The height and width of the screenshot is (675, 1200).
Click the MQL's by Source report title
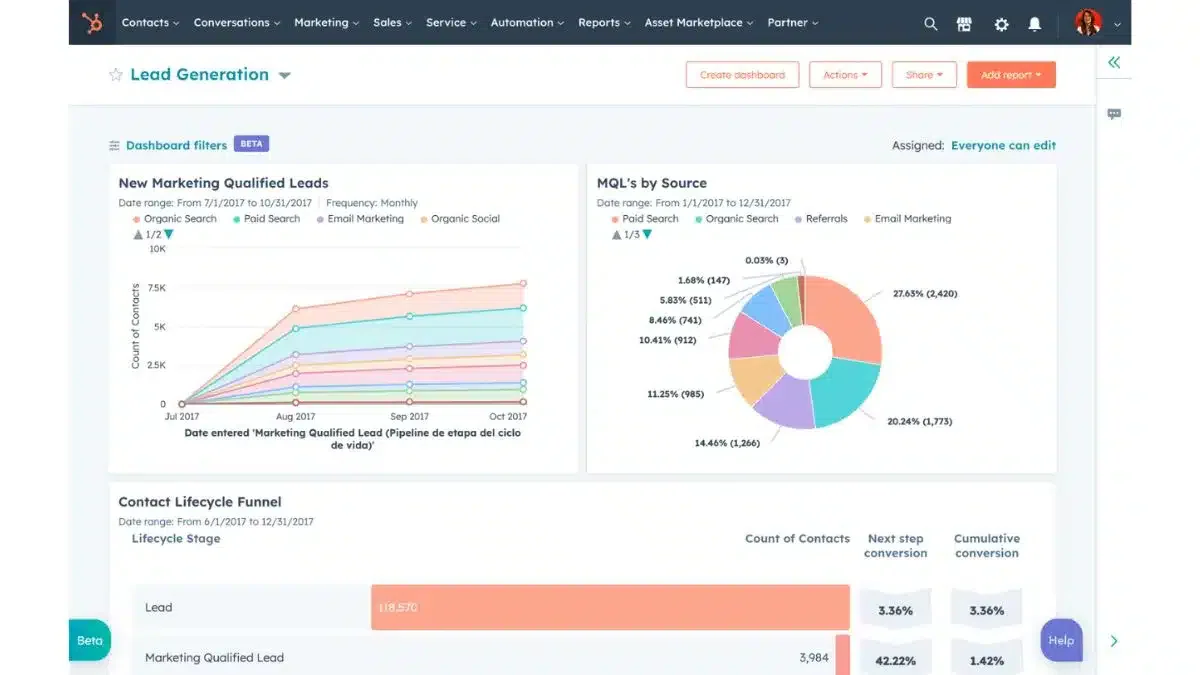tap(652, 183)
